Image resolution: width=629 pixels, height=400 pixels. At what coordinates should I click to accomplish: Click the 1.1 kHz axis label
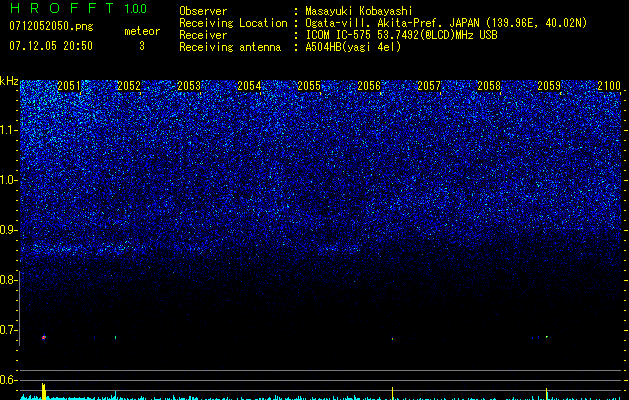9,130
